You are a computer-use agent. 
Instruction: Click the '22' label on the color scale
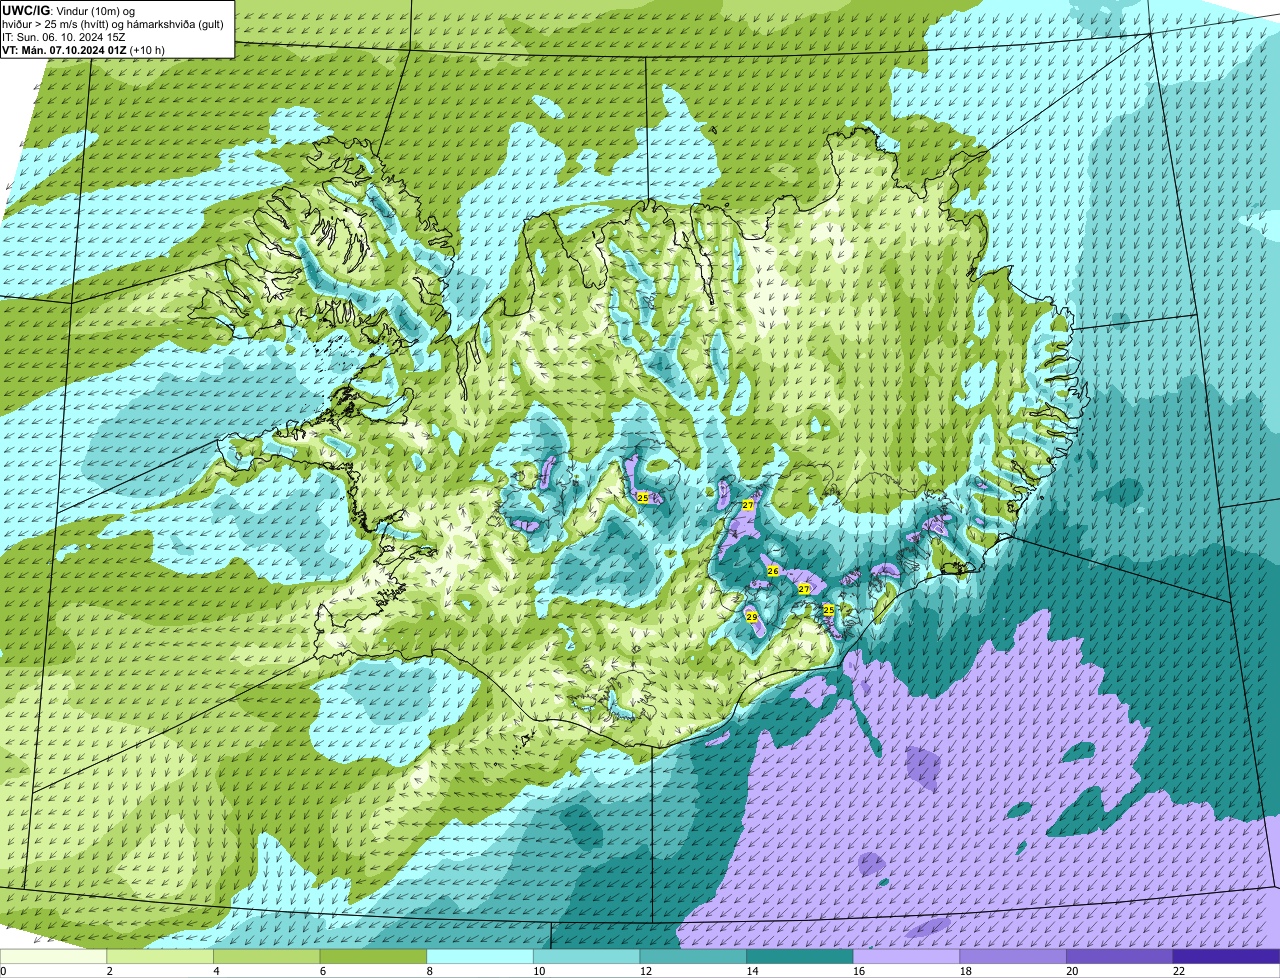tap(1179, 971)
